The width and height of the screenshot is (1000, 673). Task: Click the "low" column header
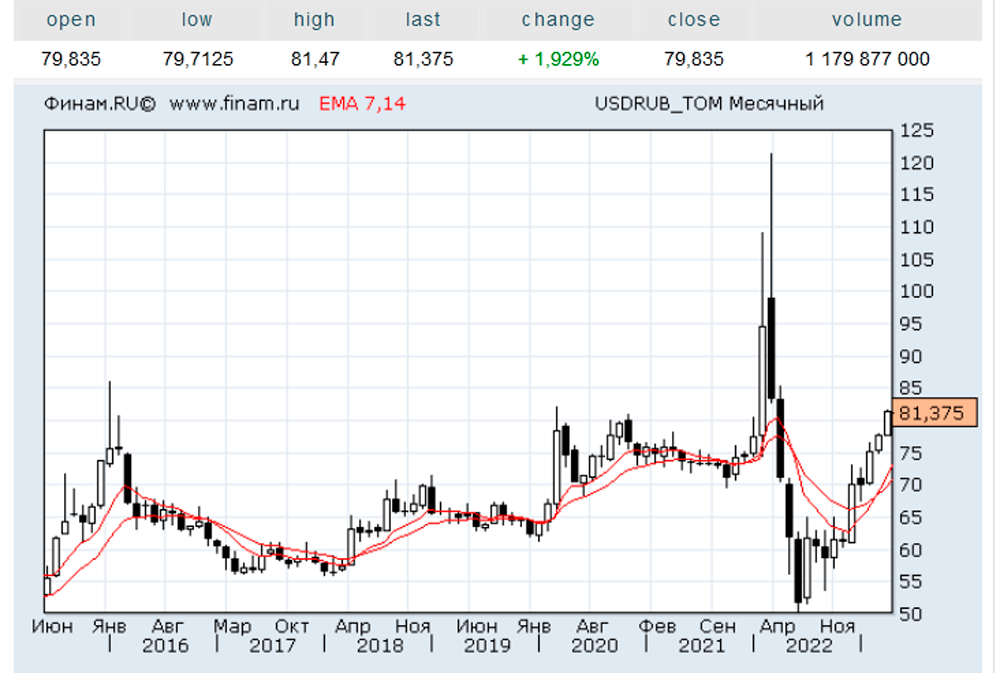coord(197,20)
